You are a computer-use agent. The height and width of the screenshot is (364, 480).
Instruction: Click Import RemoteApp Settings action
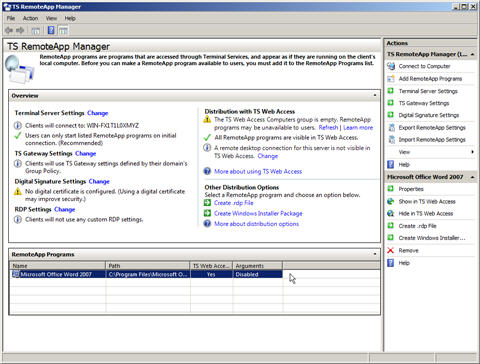(432, 139)
